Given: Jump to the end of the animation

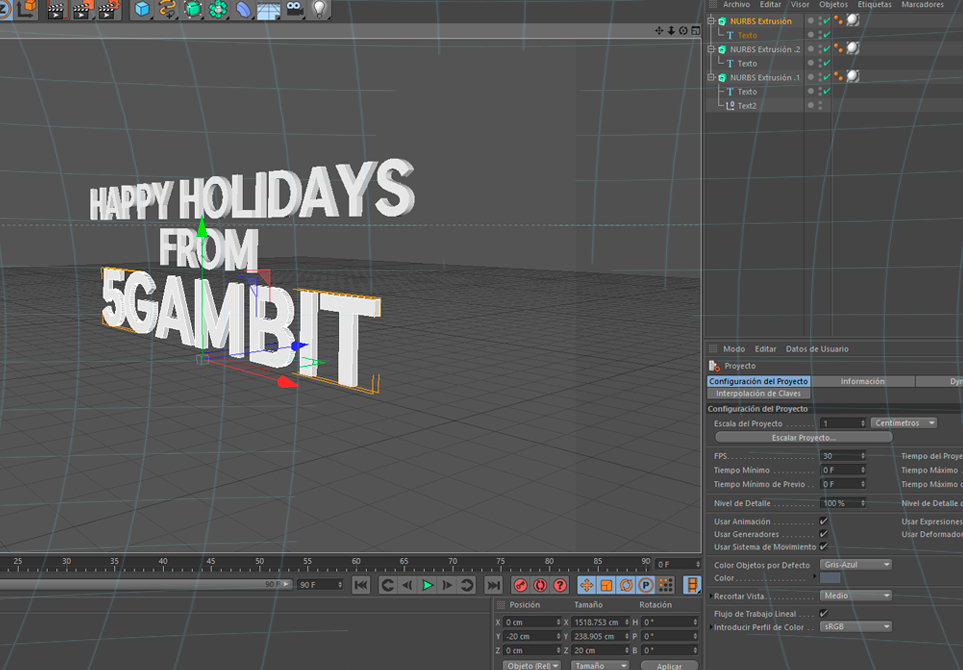Looking at the screenshot, I should click(x=493, y=585).
